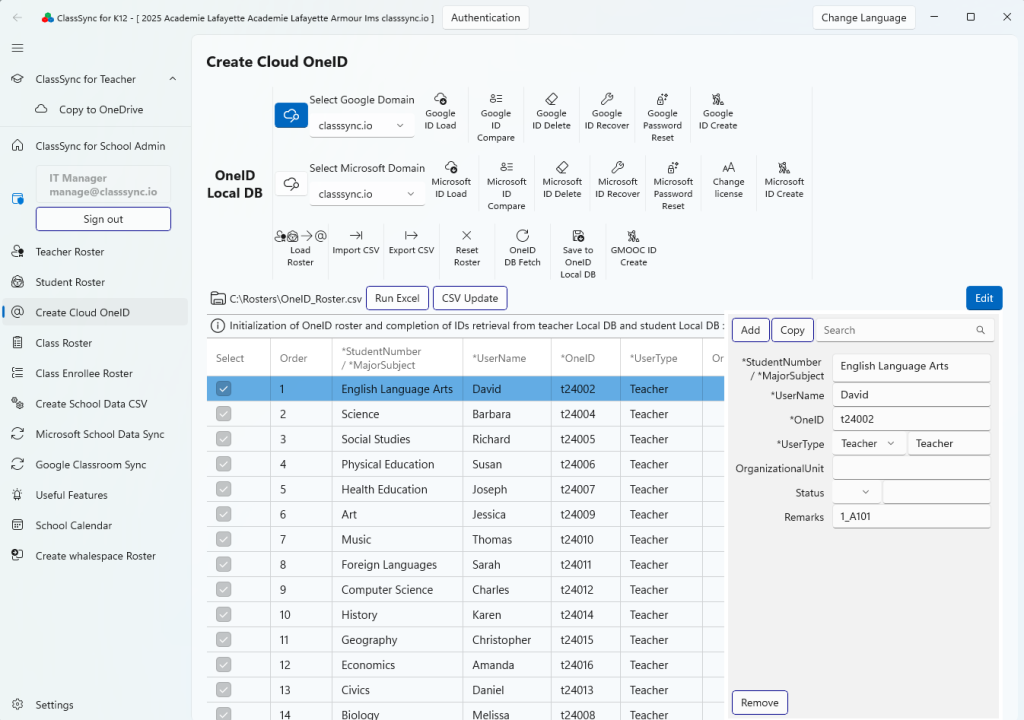Screen dimensions: 1024x720
Task: Click the Export CSV tool
Action: pyautogui.click(x=411, y=242)
